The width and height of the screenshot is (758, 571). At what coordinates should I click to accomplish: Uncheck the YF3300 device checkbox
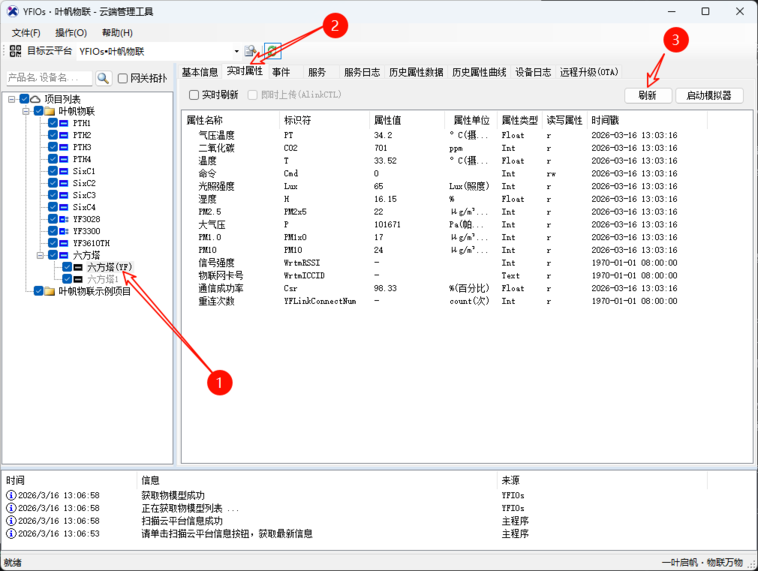[53, 231]
